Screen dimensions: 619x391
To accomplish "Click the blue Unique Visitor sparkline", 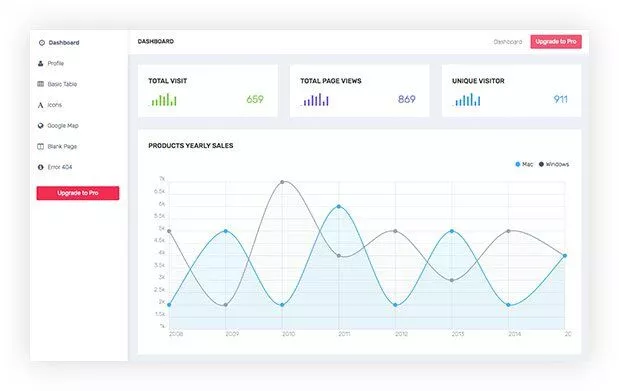I will 466,100.
